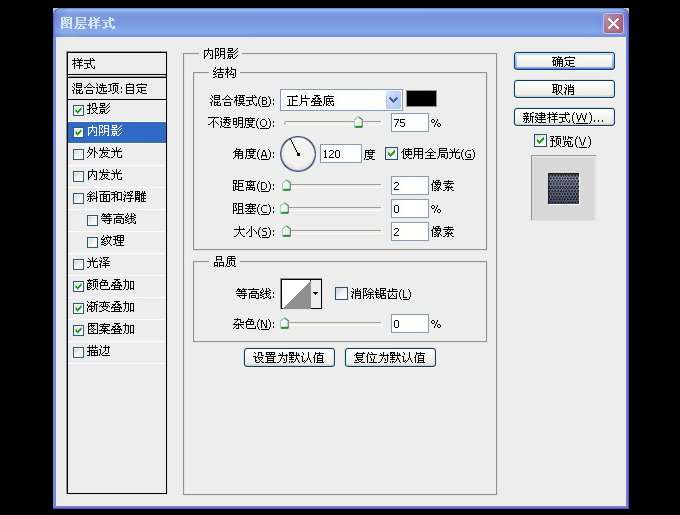Close the 图层样式 dialog window
The image size is (680, 515).
(x=614, y=22)
